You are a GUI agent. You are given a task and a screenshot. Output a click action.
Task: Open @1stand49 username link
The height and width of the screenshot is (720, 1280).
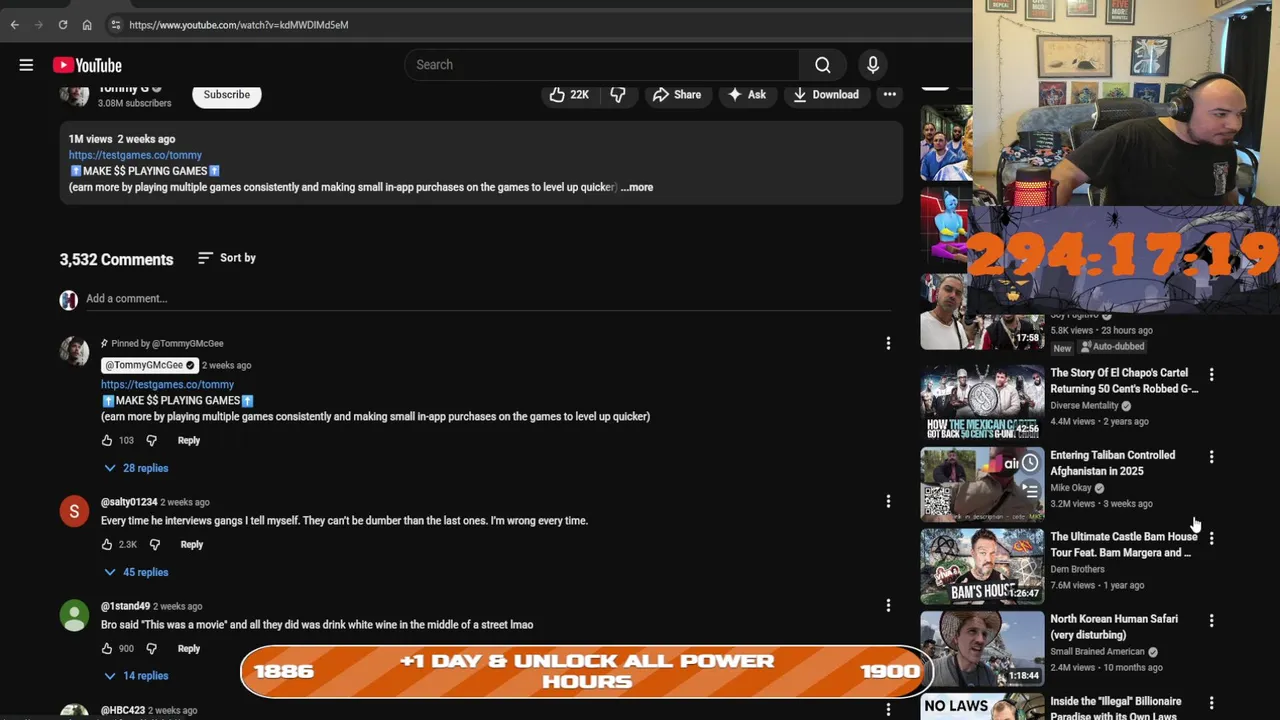click(125, 606)
